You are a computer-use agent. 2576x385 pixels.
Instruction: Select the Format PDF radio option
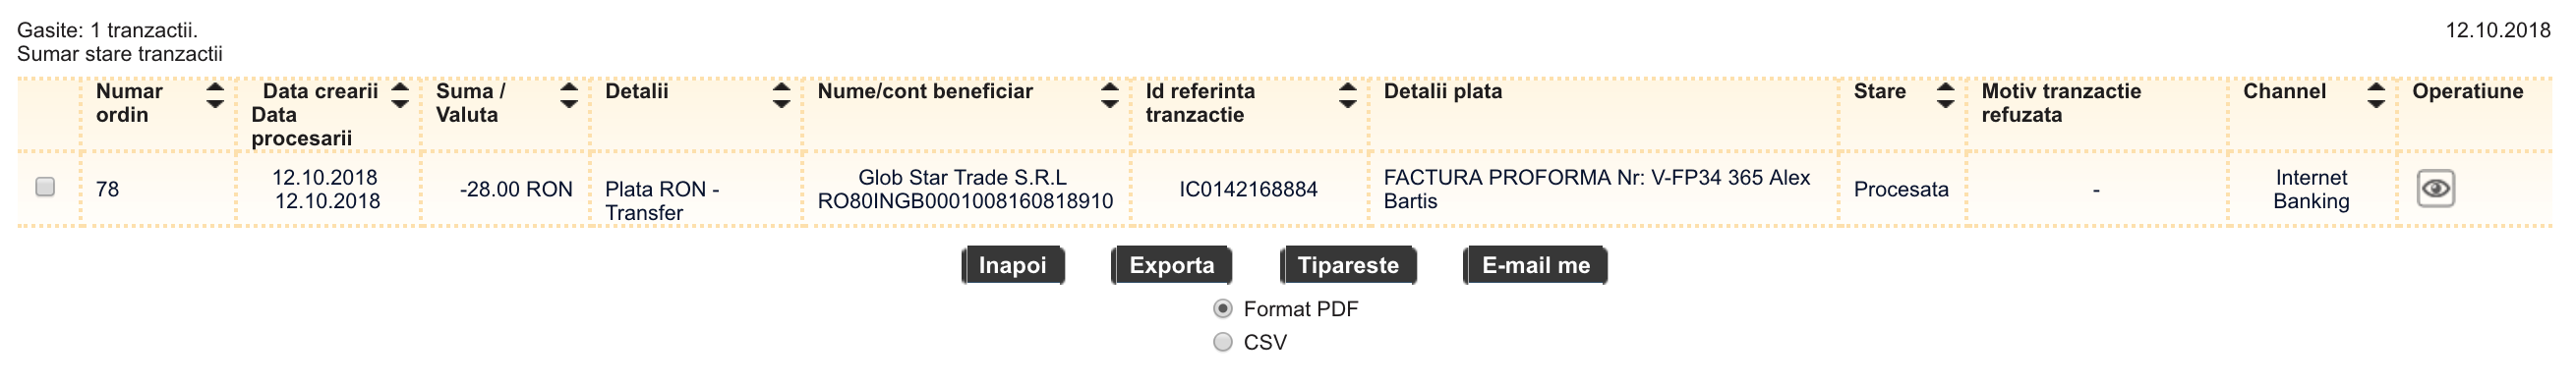1222,308
